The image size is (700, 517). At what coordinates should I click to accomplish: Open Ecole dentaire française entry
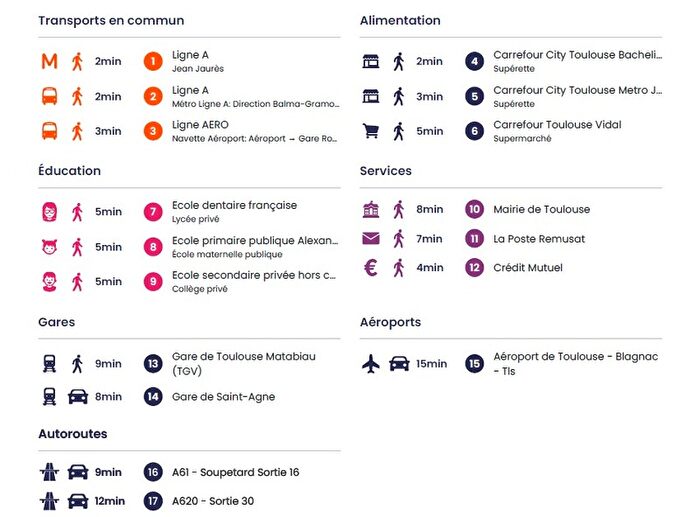click(x=234, y=205)
